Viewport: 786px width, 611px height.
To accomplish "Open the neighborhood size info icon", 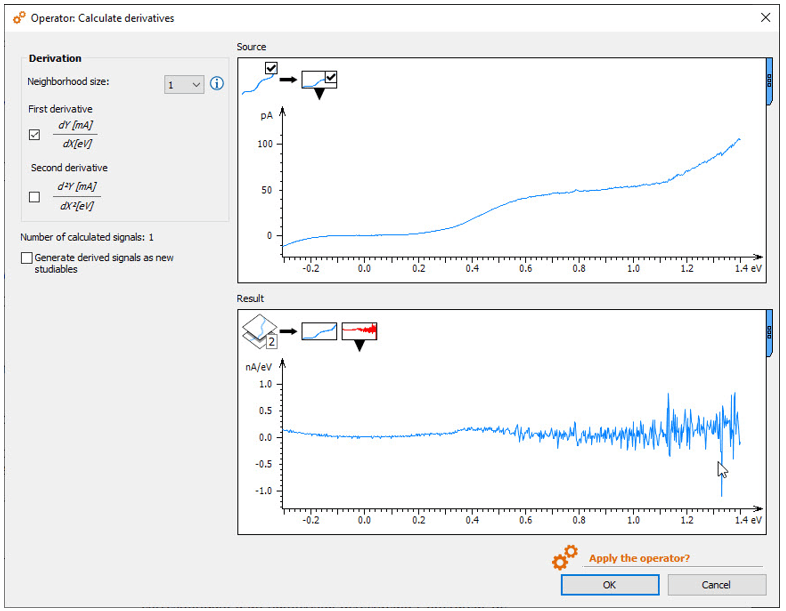I will point(217,83).
